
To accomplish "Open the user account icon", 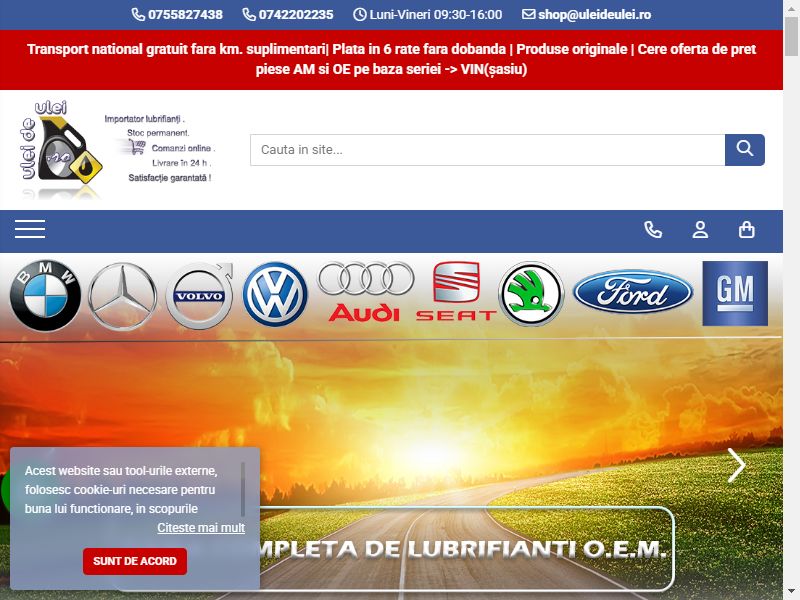I will click(700, 230).
